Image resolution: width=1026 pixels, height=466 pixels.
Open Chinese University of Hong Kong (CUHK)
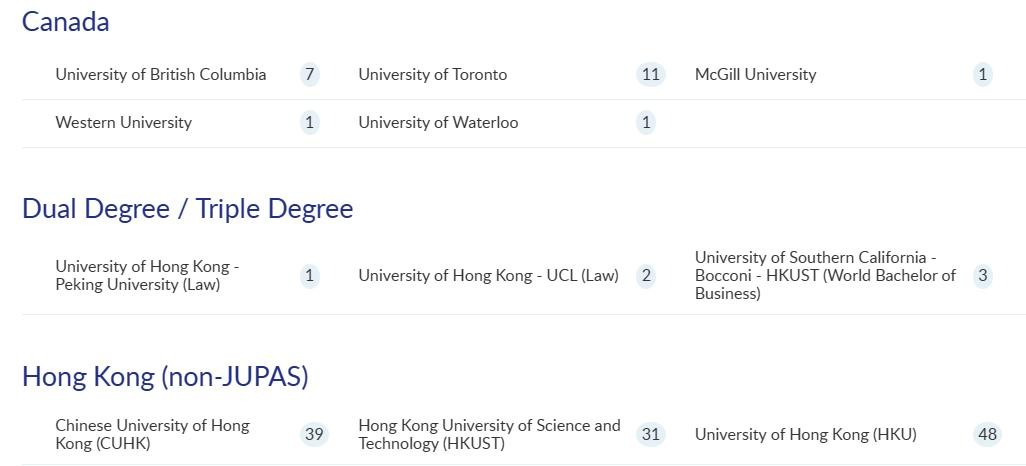(152, 434)
